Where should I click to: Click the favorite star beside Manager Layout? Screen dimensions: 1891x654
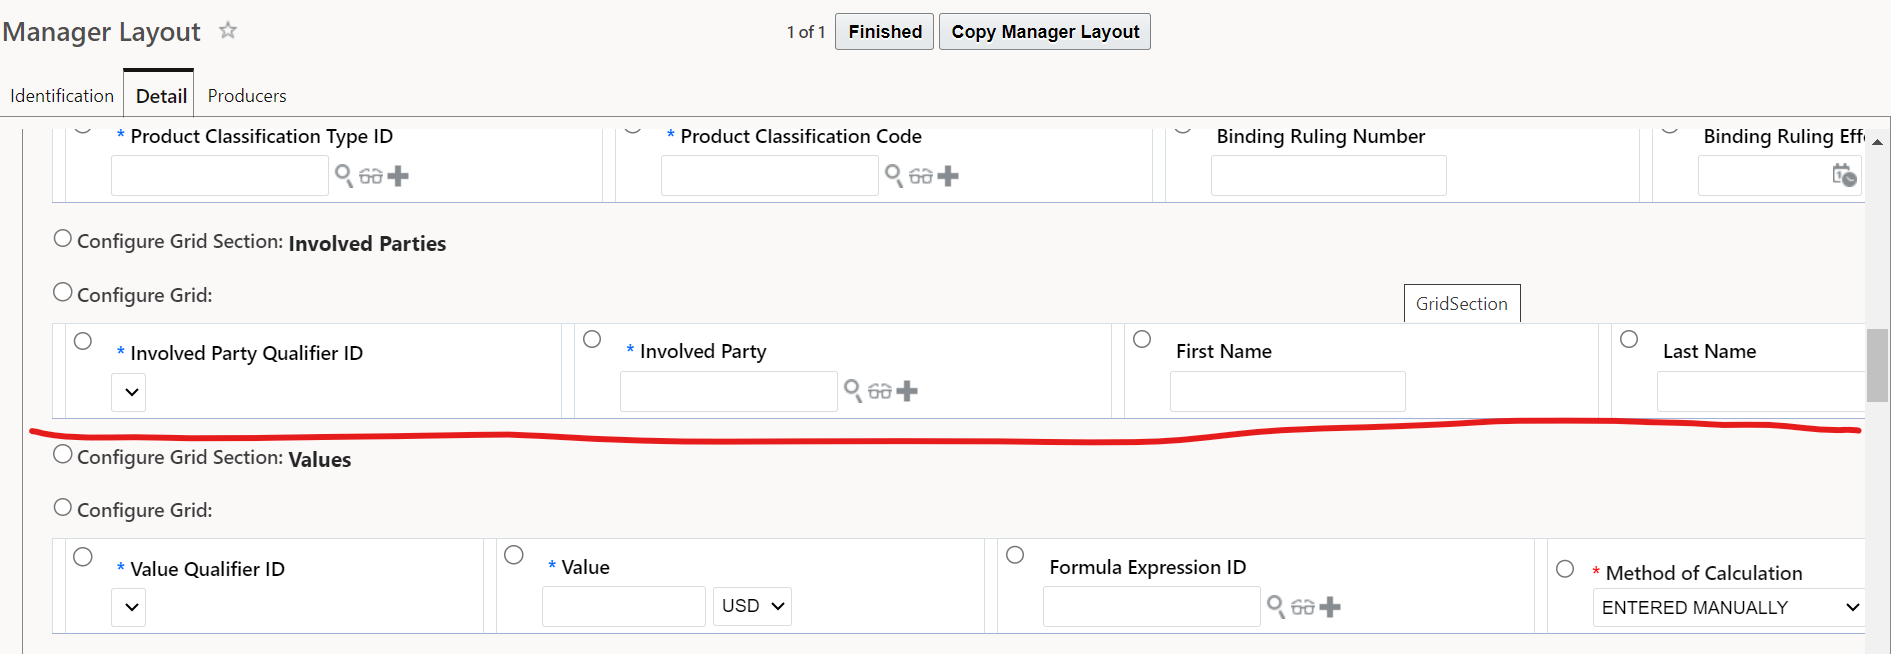click(x=228, y=30)
